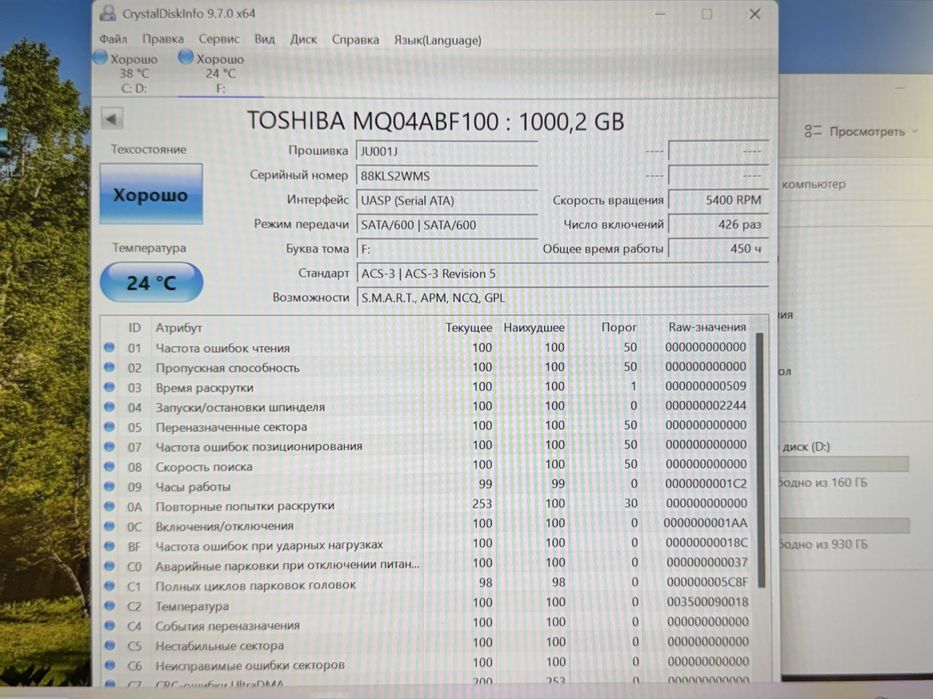Select the Частота ошибок чтения row
The height and width of the screenshot is (699, 933).
(427, 347)
